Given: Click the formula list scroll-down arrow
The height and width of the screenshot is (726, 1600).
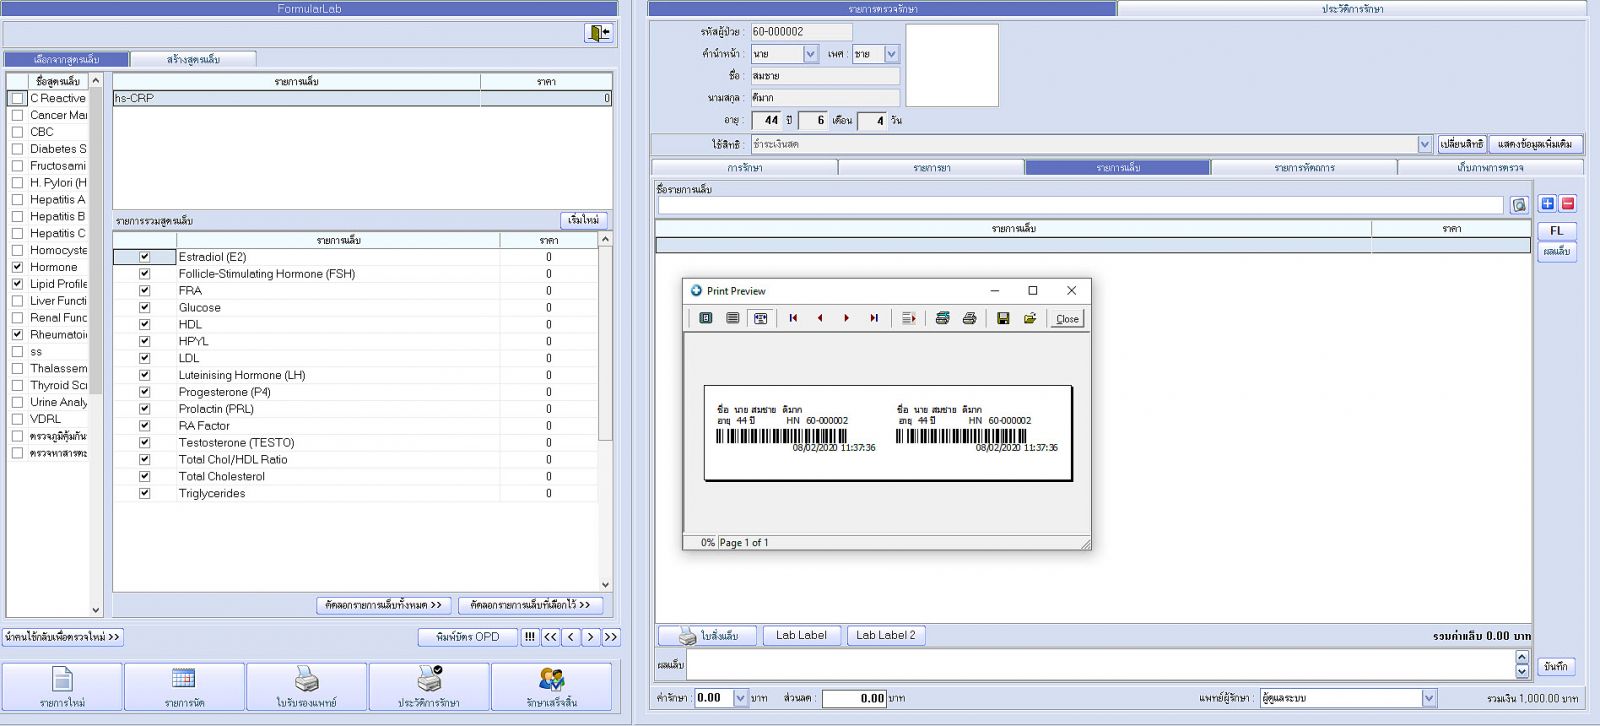Looking at the screenshot, I should pos(96,610).
